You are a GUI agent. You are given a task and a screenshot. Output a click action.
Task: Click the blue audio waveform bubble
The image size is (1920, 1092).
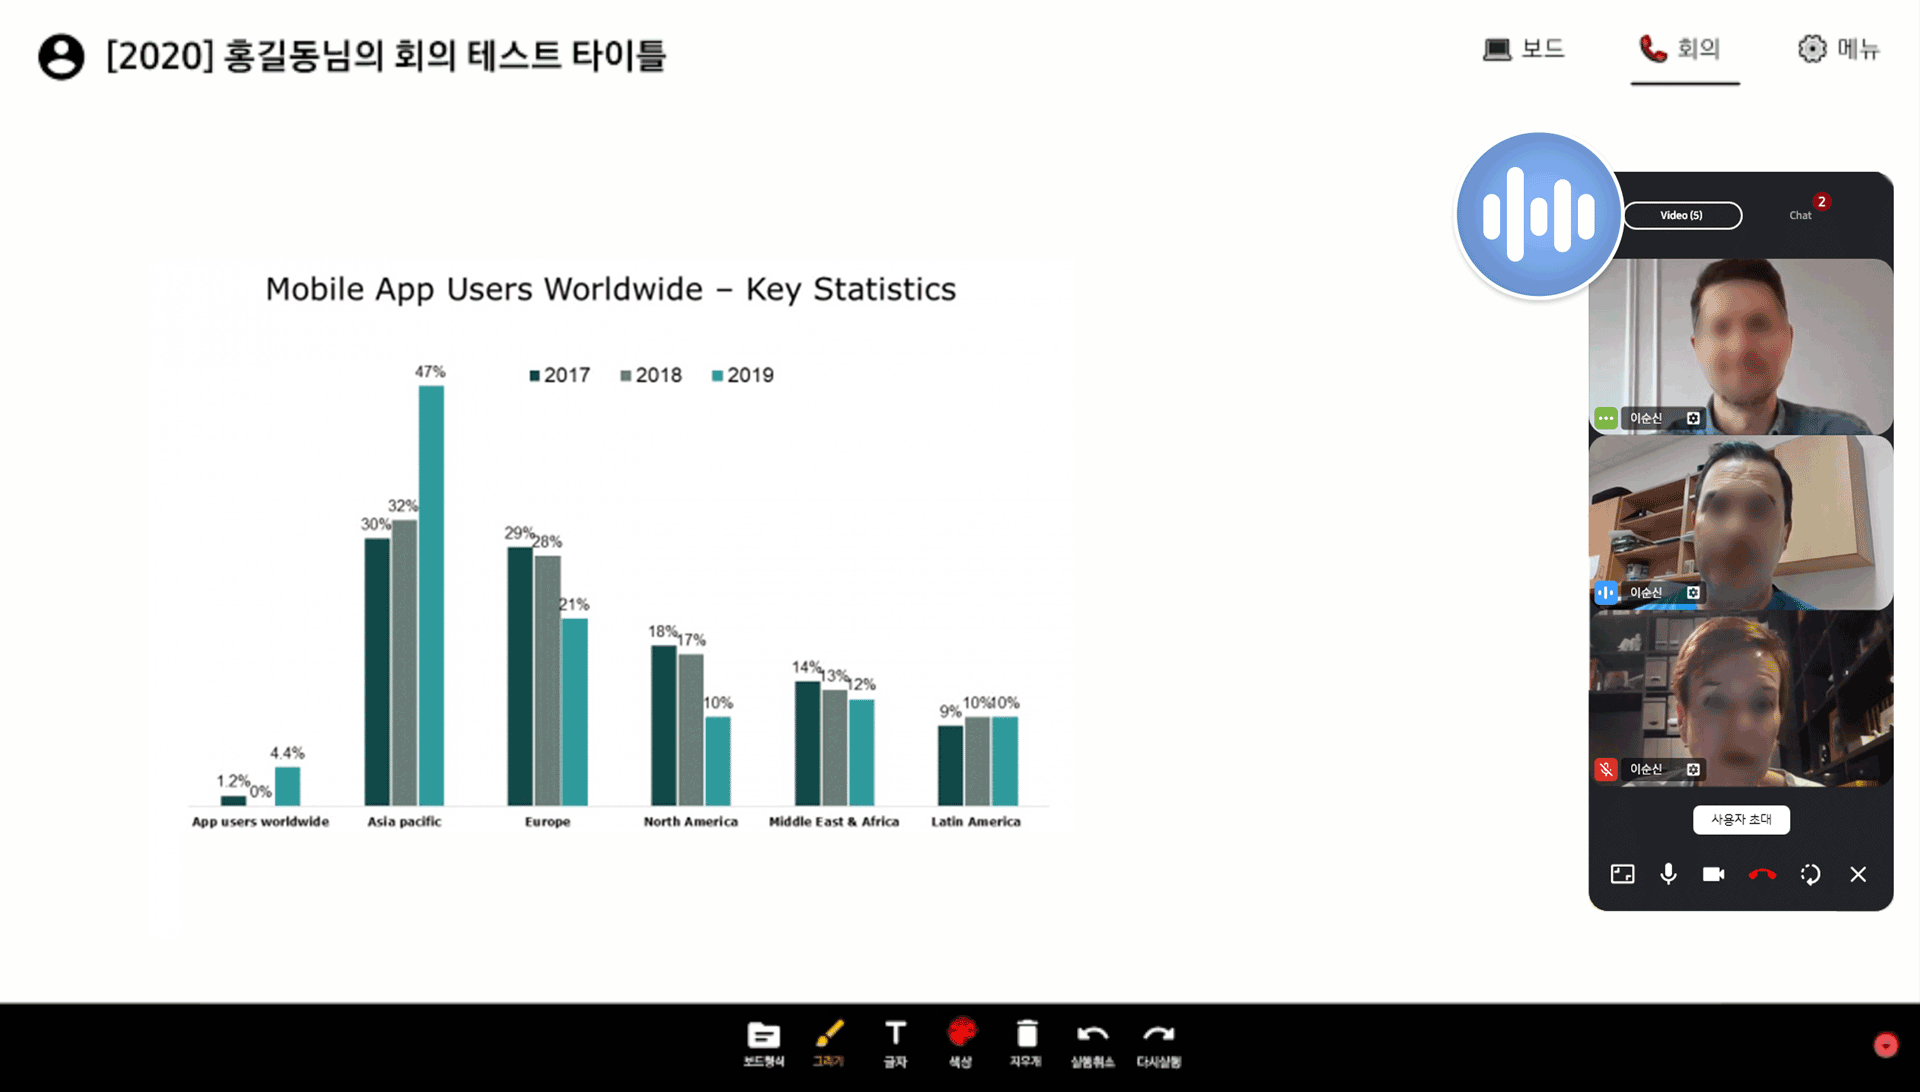click(1538, 215)
